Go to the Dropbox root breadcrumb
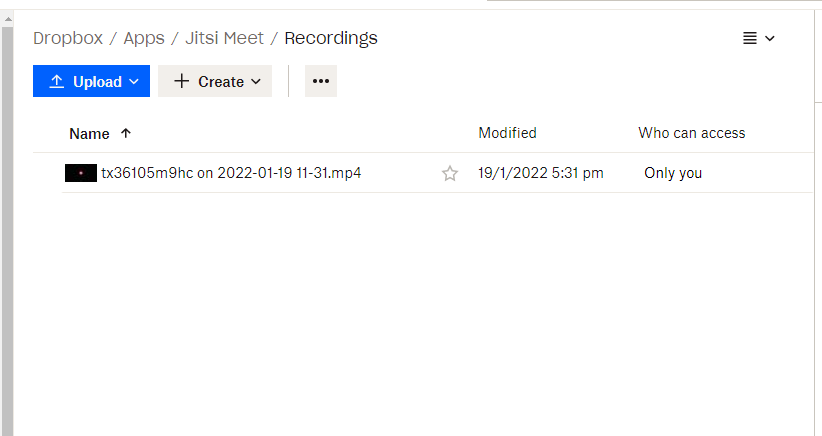 [x=68, y=38]
